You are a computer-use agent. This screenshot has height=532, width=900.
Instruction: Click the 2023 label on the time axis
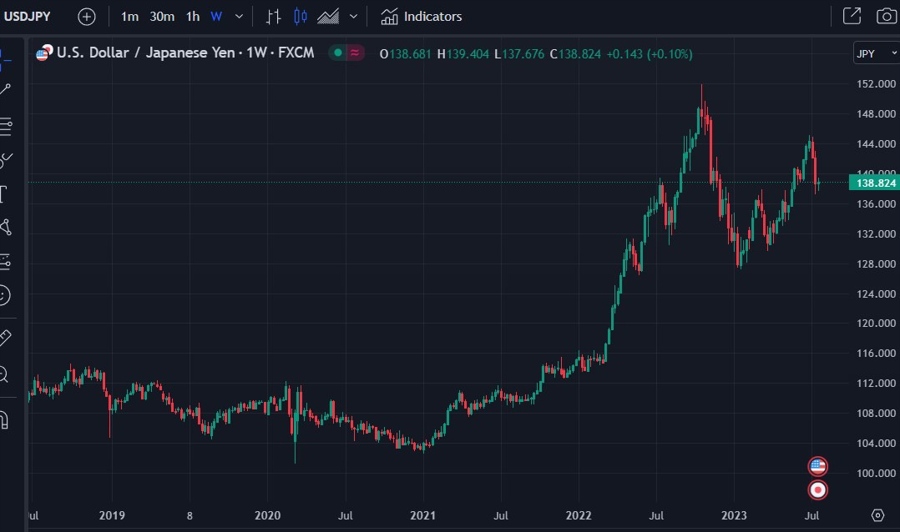click(734, 515)
